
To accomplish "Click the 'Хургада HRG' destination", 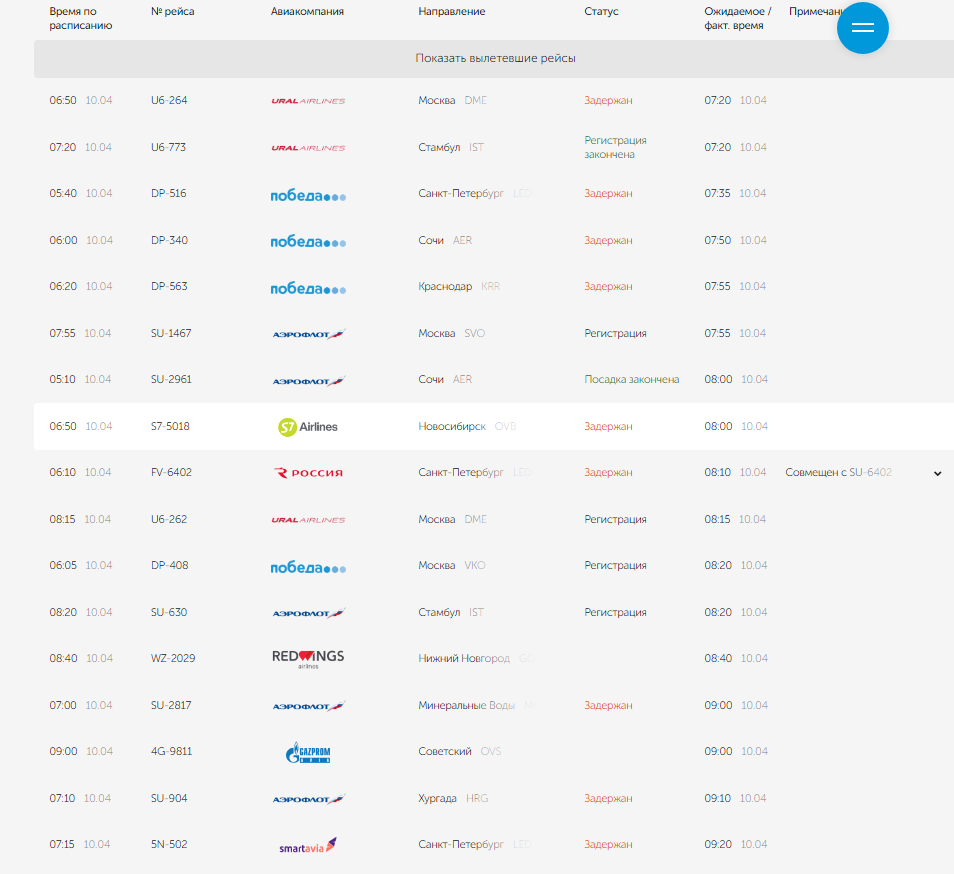I will pos(453,799).
